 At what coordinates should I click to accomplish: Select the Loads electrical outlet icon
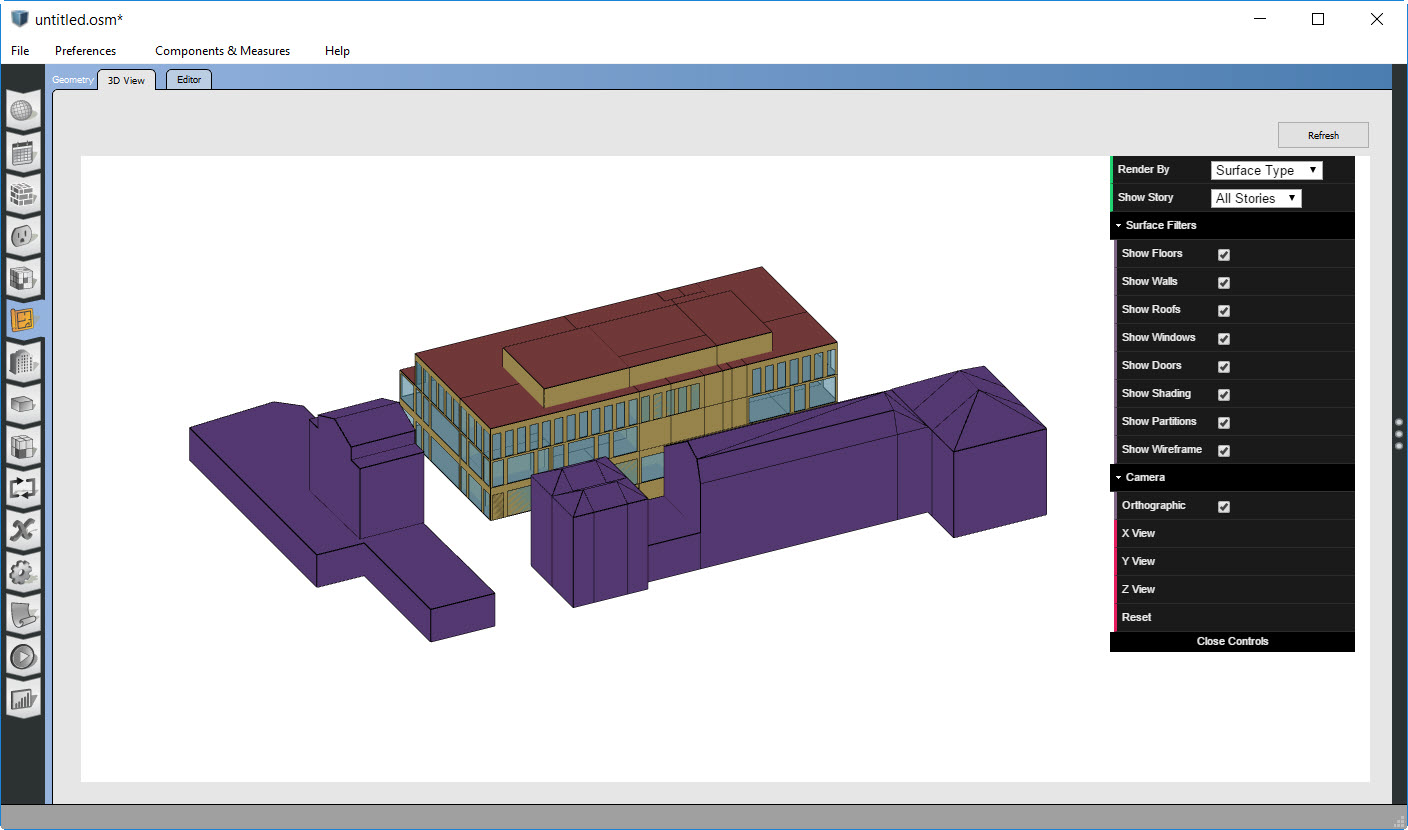[23, 238]
